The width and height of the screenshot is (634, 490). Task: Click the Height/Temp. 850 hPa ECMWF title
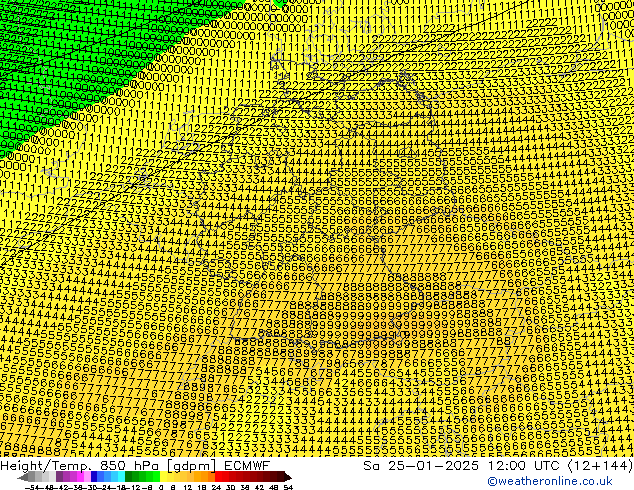(135, 466)
